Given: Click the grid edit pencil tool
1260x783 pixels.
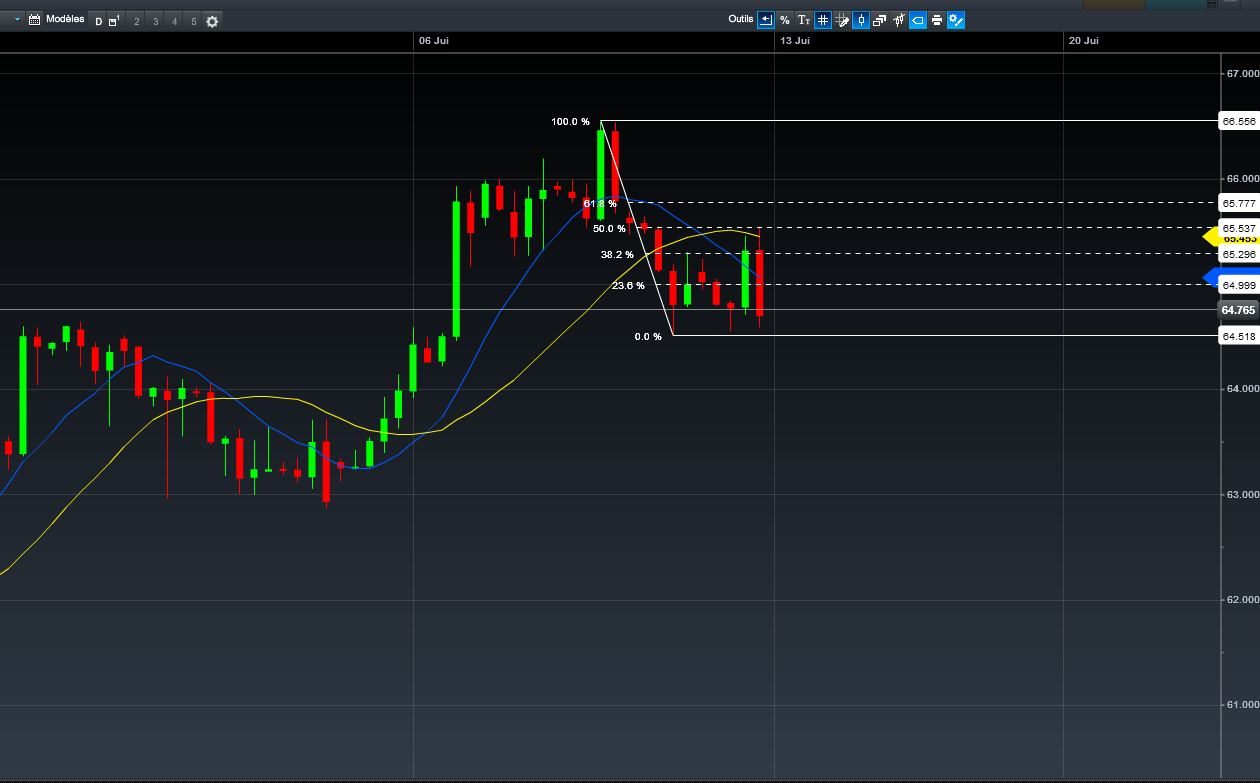Looking at the screenshot, I should coord(842,20).
